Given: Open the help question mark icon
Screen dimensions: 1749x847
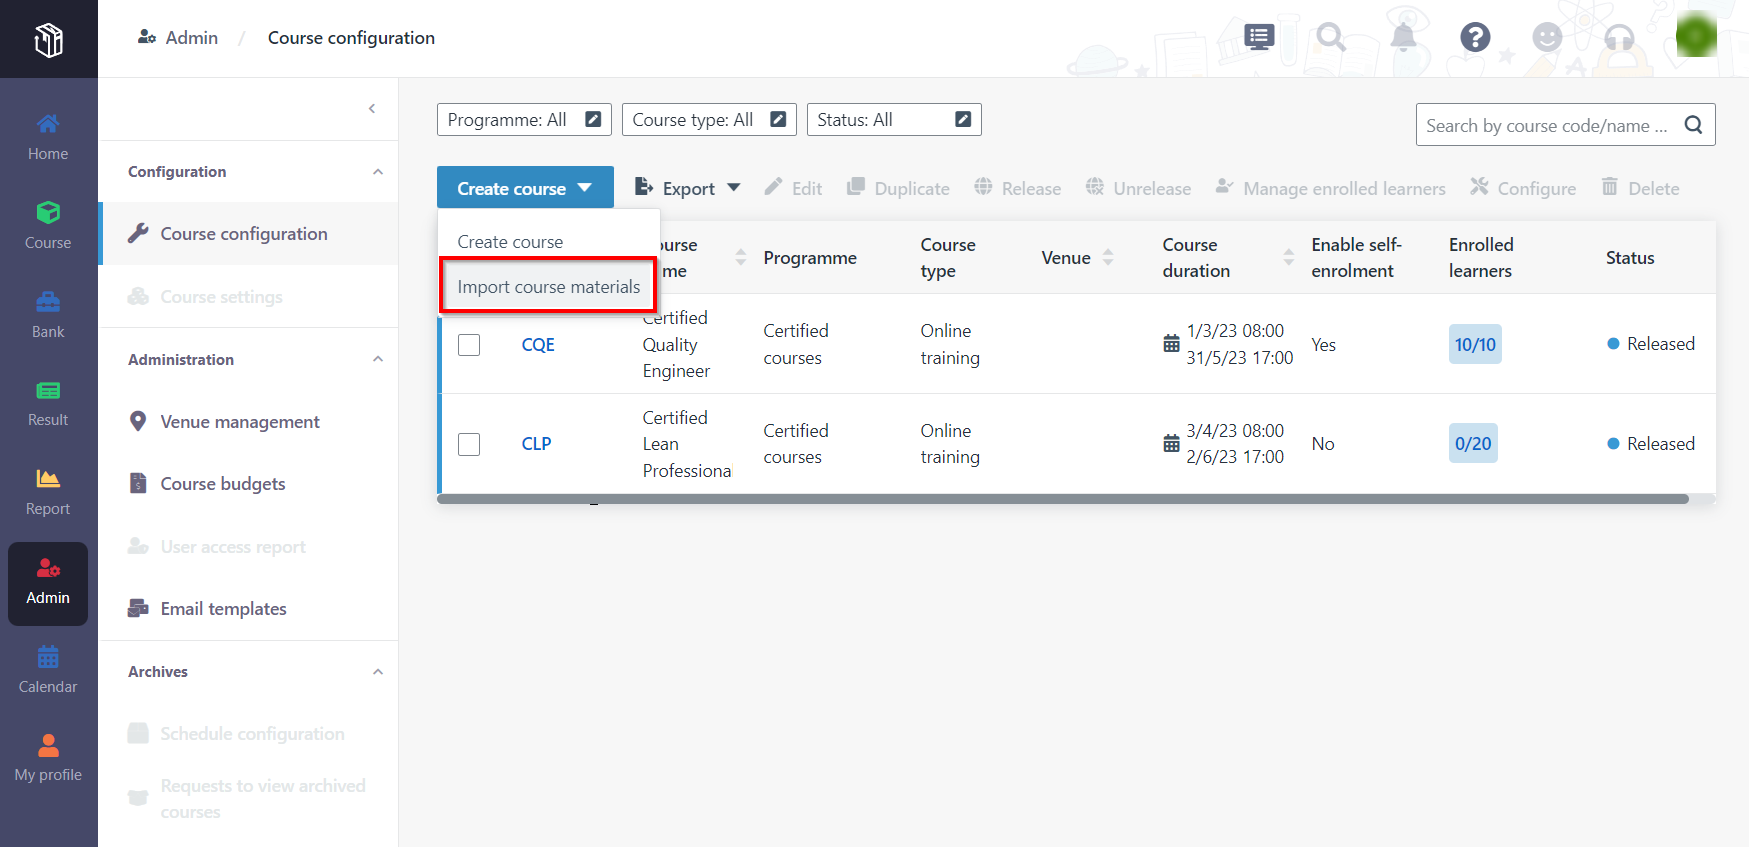Looking at the screenshot, I should [x=1475, y=38].
